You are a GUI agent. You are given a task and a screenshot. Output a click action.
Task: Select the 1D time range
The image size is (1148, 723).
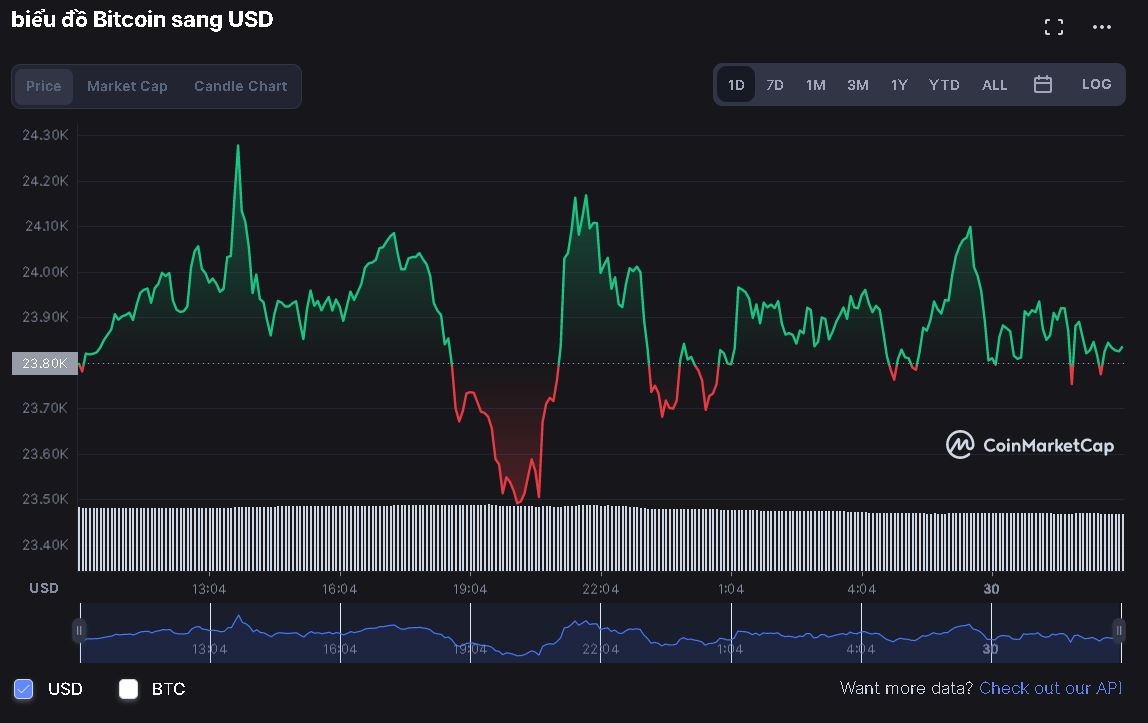[736, 85]
